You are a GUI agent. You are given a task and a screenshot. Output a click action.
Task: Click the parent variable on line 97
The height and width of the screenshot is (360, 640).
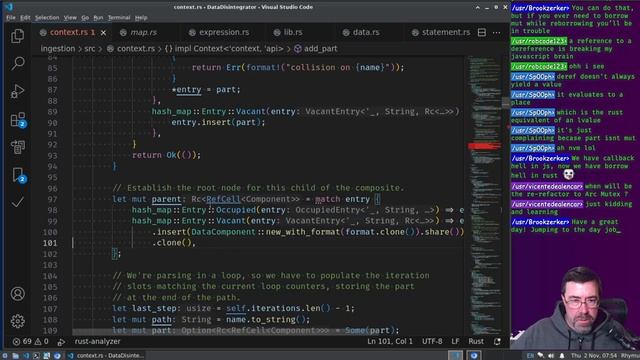click(x=166, y=199)
